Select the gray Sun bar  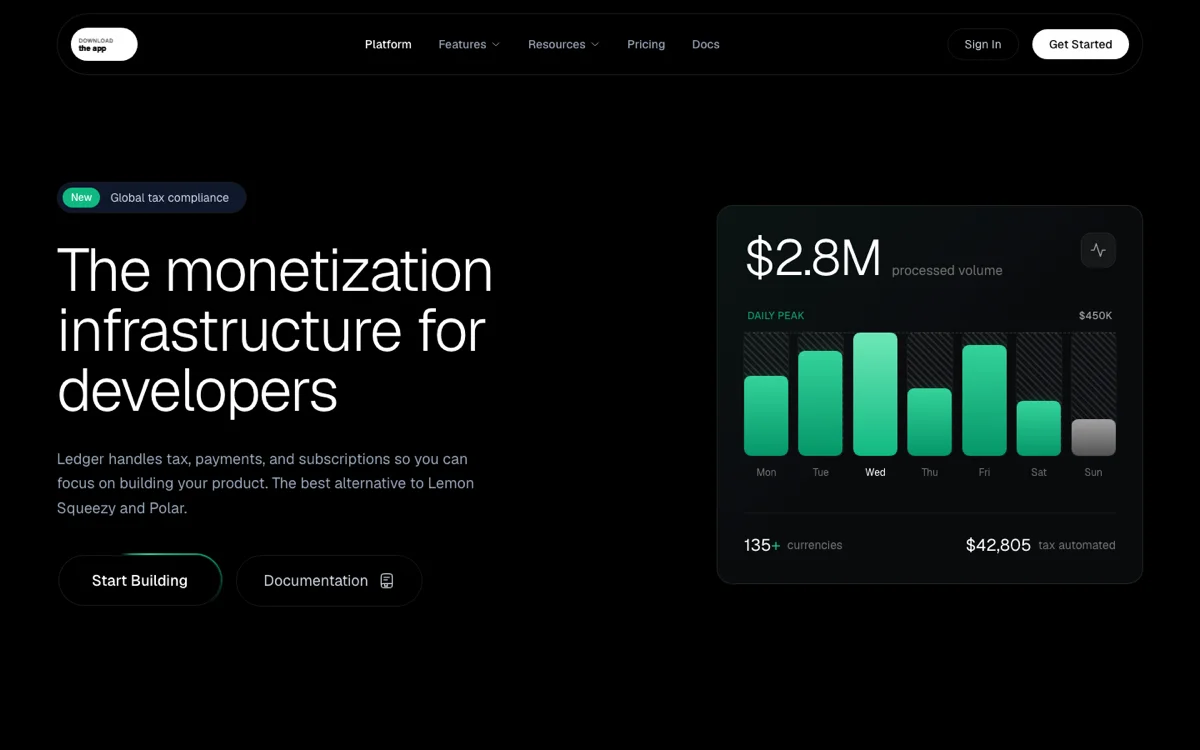[1093, 438]
